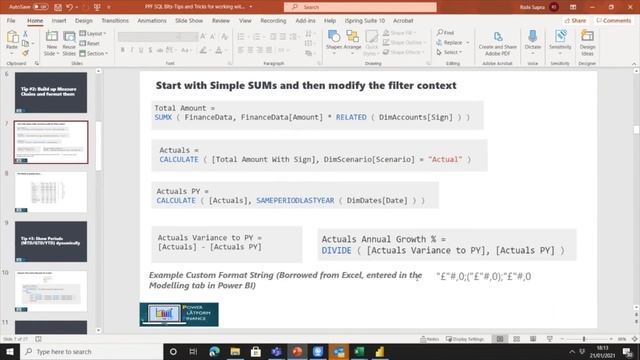Click the Format Painter brush icon
Viewport: 640px width, 360px height.
tap(25, 53)
